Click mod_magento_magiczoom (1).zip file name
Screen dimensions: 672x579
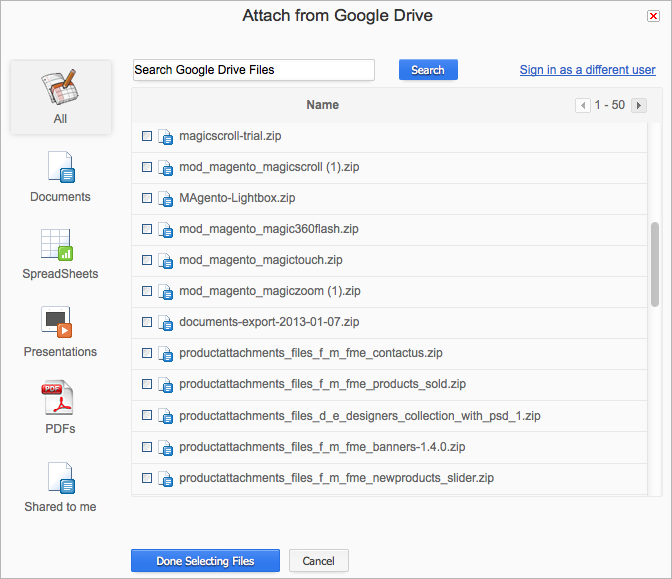pos(270,291)
